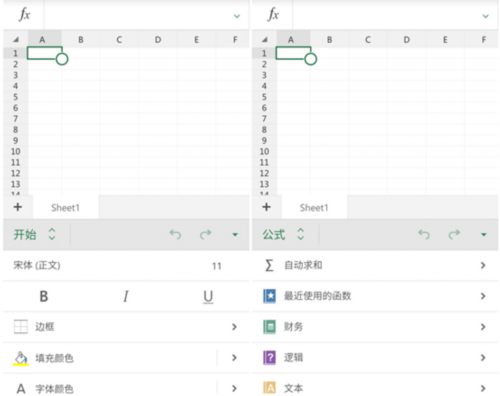Expand 最近使用的函数 list chevron
This screenshot has height=396, width=500.
click(483, 296)
